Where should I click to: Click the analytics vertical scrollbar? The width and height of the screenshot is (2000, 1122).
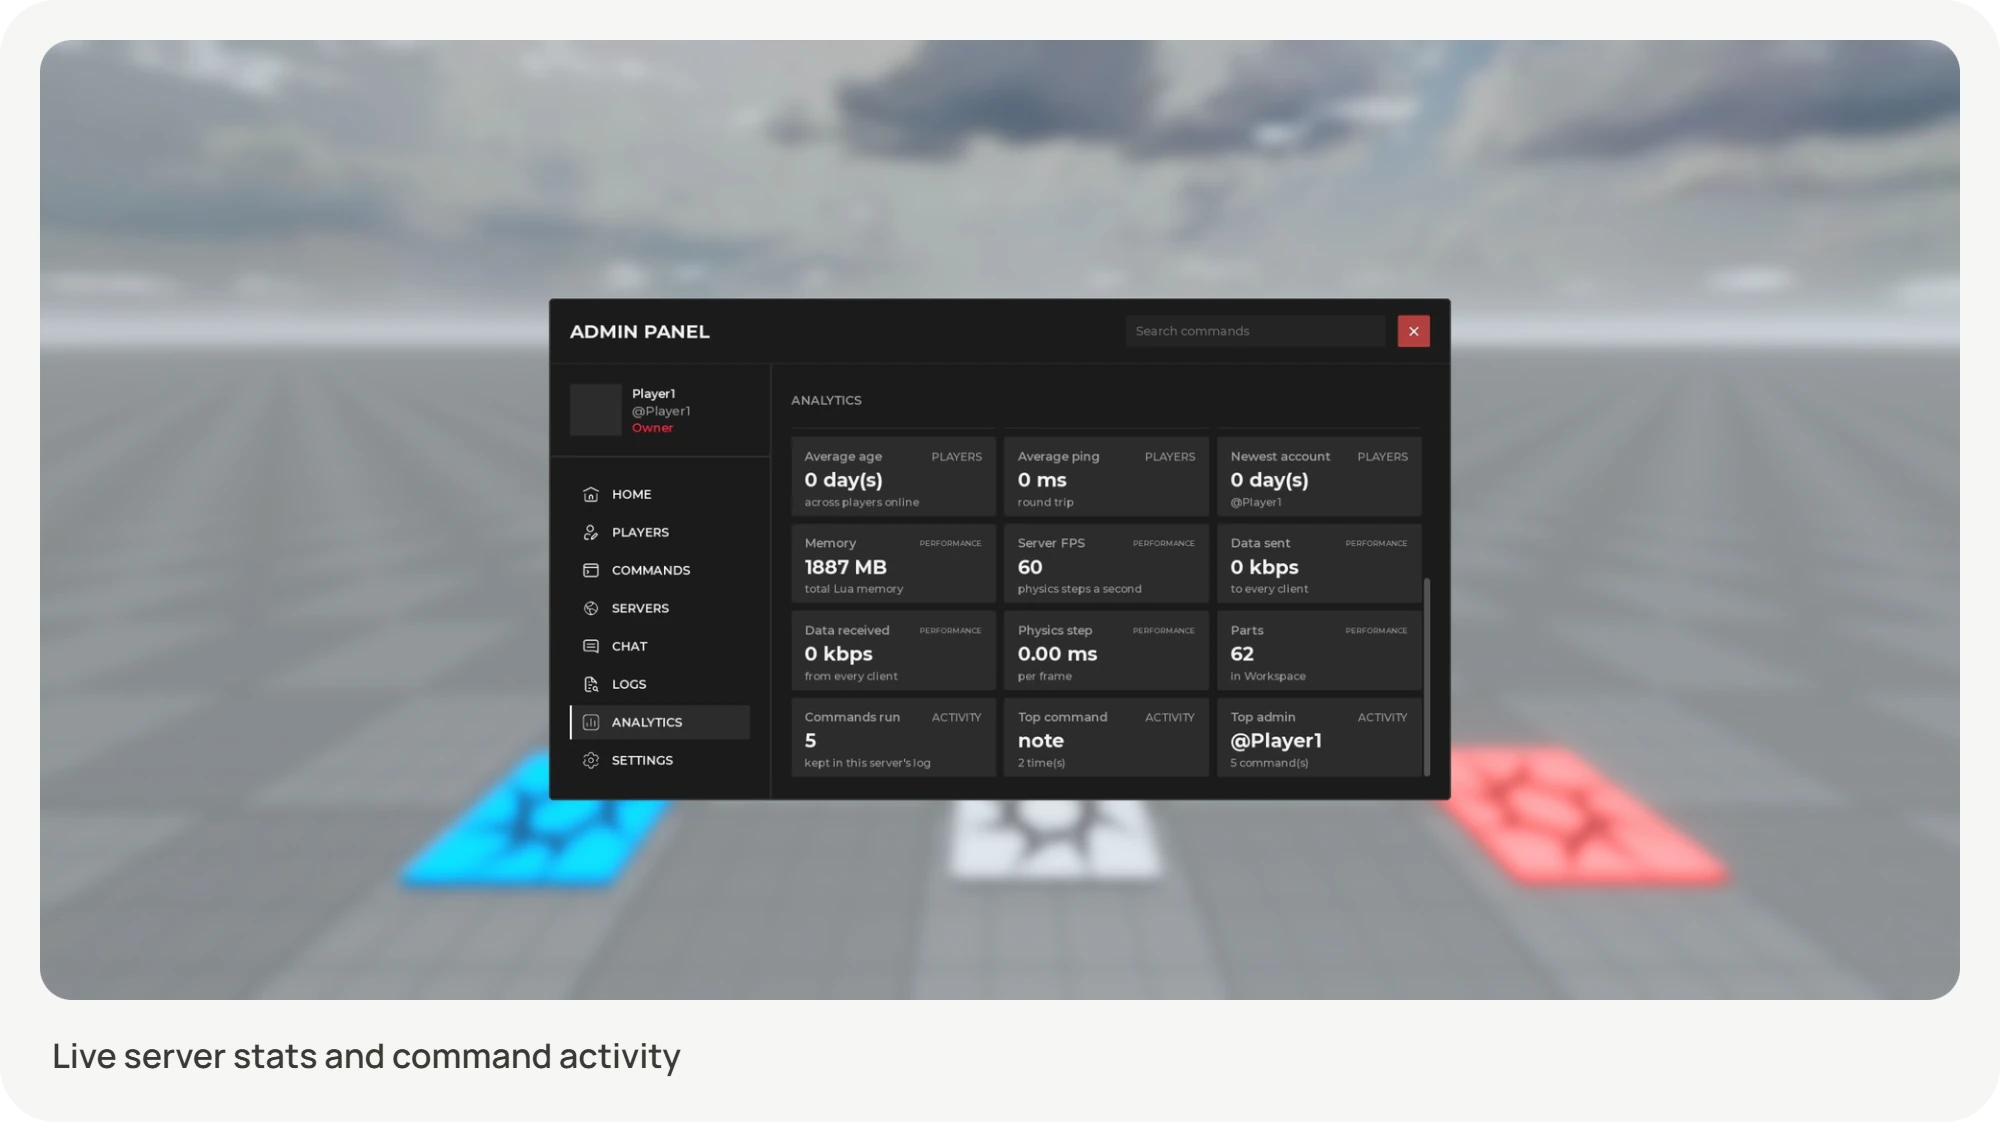1426,677
